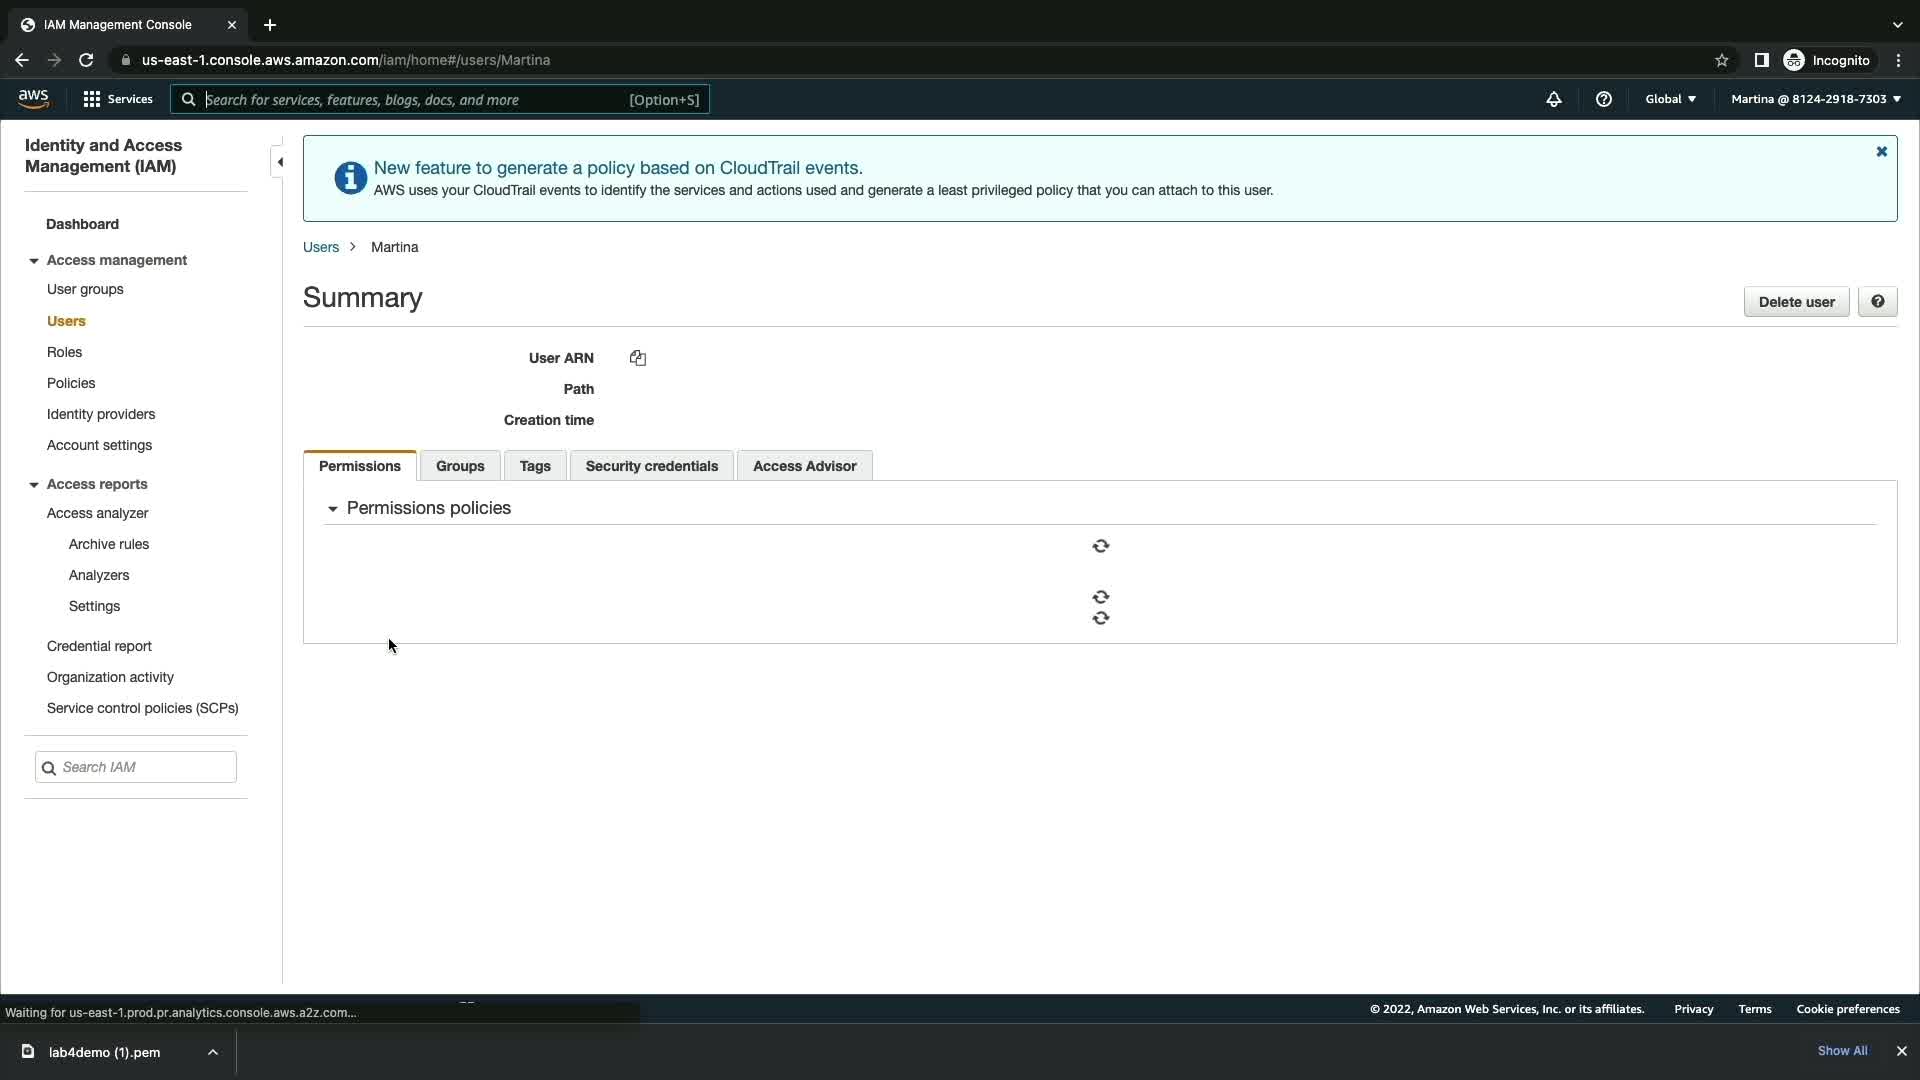Switch to the Security credentials tab
This screenshot has height=1080, width=1920.
(x=651, y=466)
